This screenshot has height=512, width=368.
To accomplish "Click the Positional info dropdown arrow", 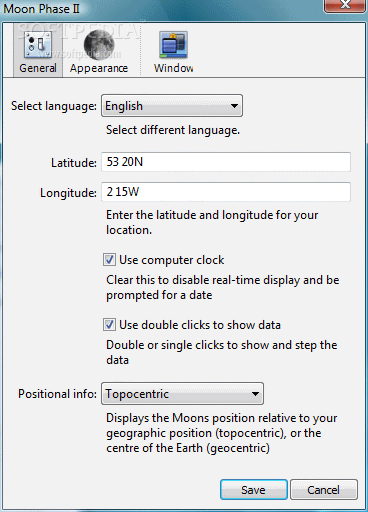I will [x=255, y=394].
